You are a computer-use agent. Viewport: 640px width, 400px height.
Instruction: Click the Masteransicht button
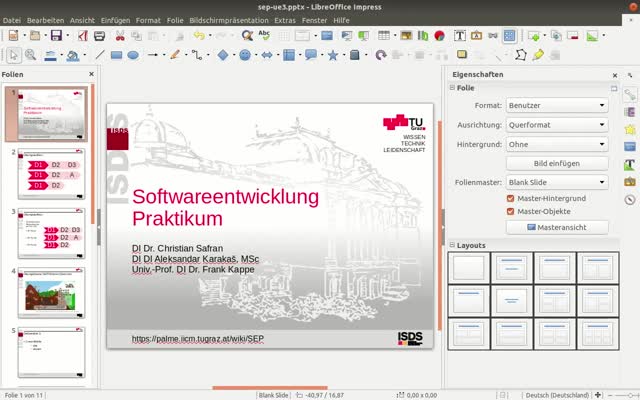pyautogui.click(x=557, y=227)
